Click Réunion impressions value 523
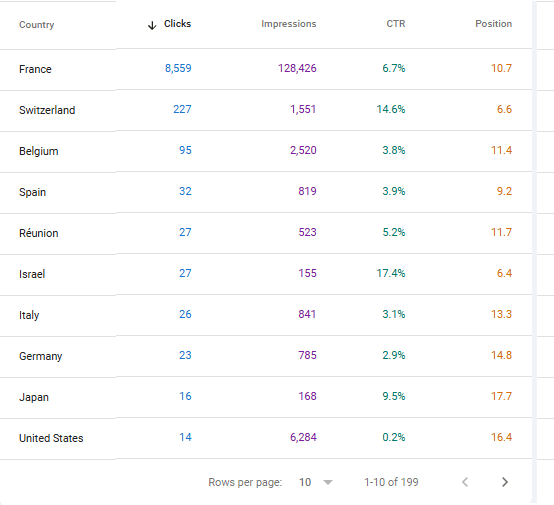Viewport: 554px width, 505px height. [x=307, y=232]
